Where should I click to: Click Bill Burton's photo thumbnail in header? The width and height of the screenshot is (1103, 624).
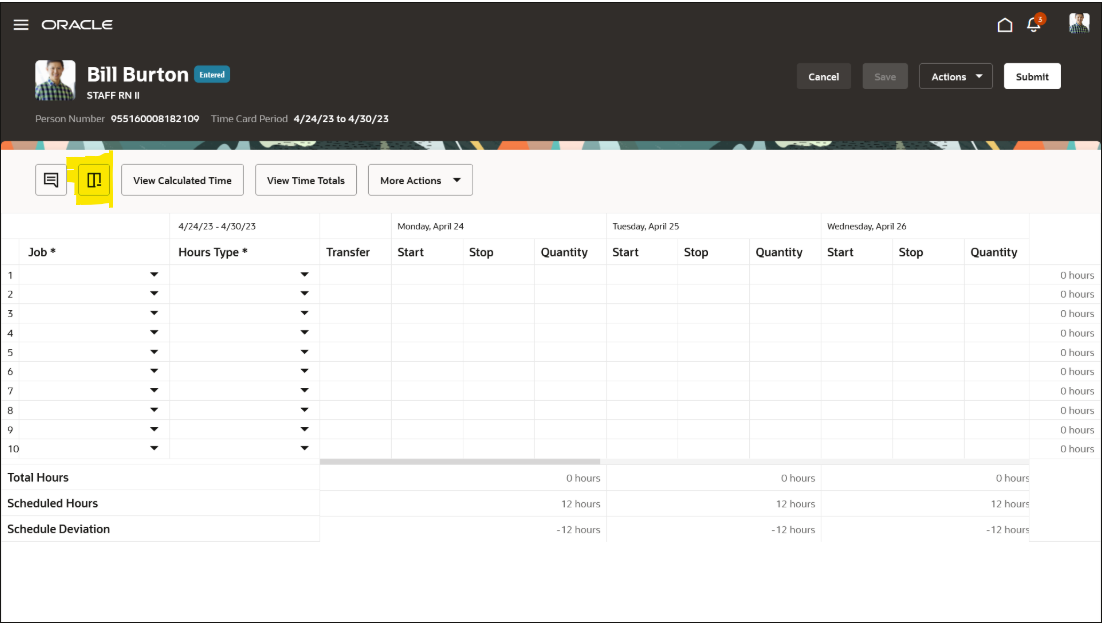point(55,80)
